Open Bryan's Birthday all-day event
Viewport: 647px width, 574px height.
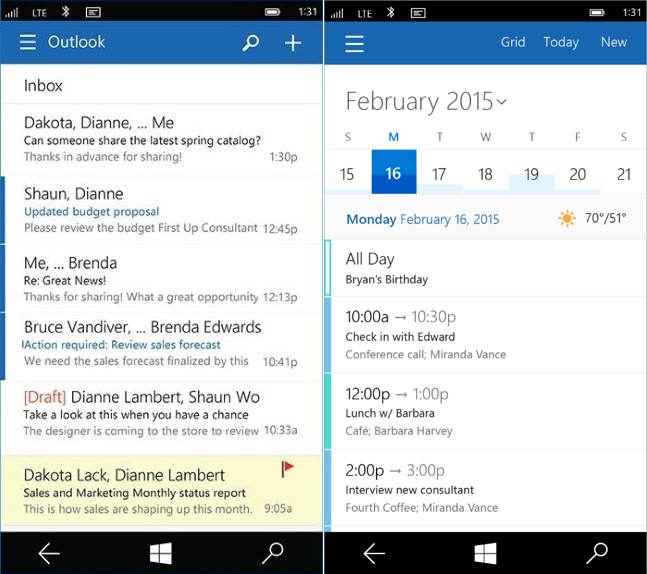[x=486, y=268]
